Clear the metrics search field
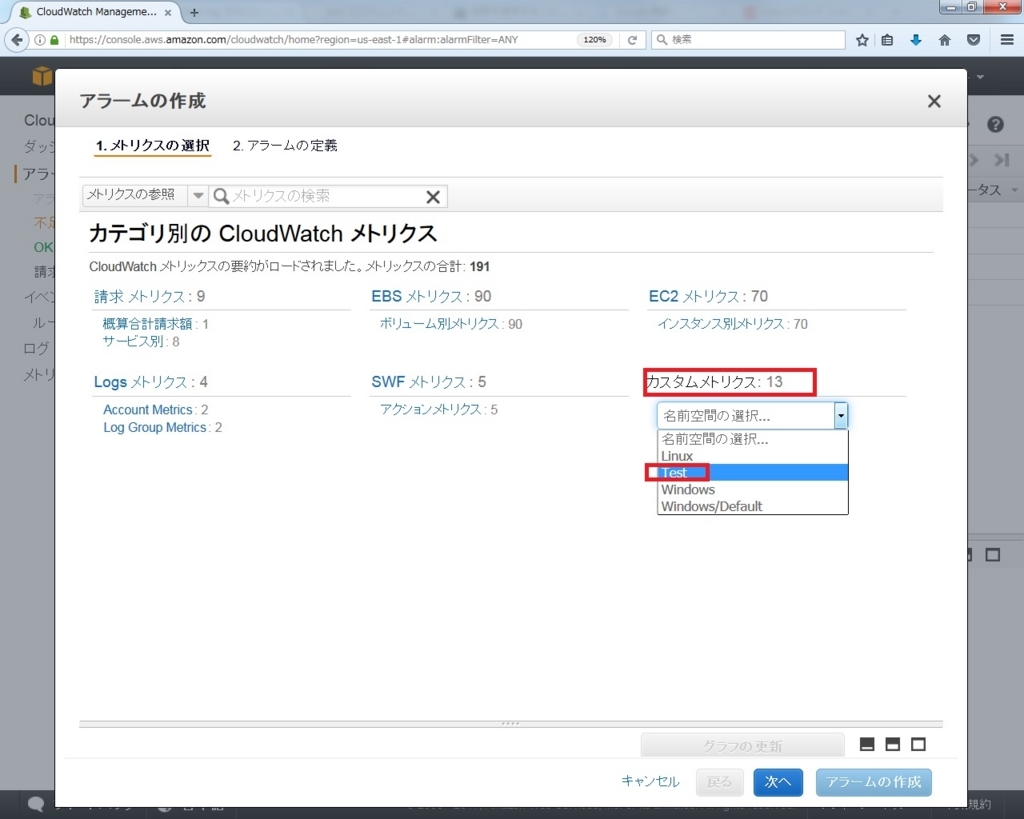1024x819 pixels. coord(432,197)
